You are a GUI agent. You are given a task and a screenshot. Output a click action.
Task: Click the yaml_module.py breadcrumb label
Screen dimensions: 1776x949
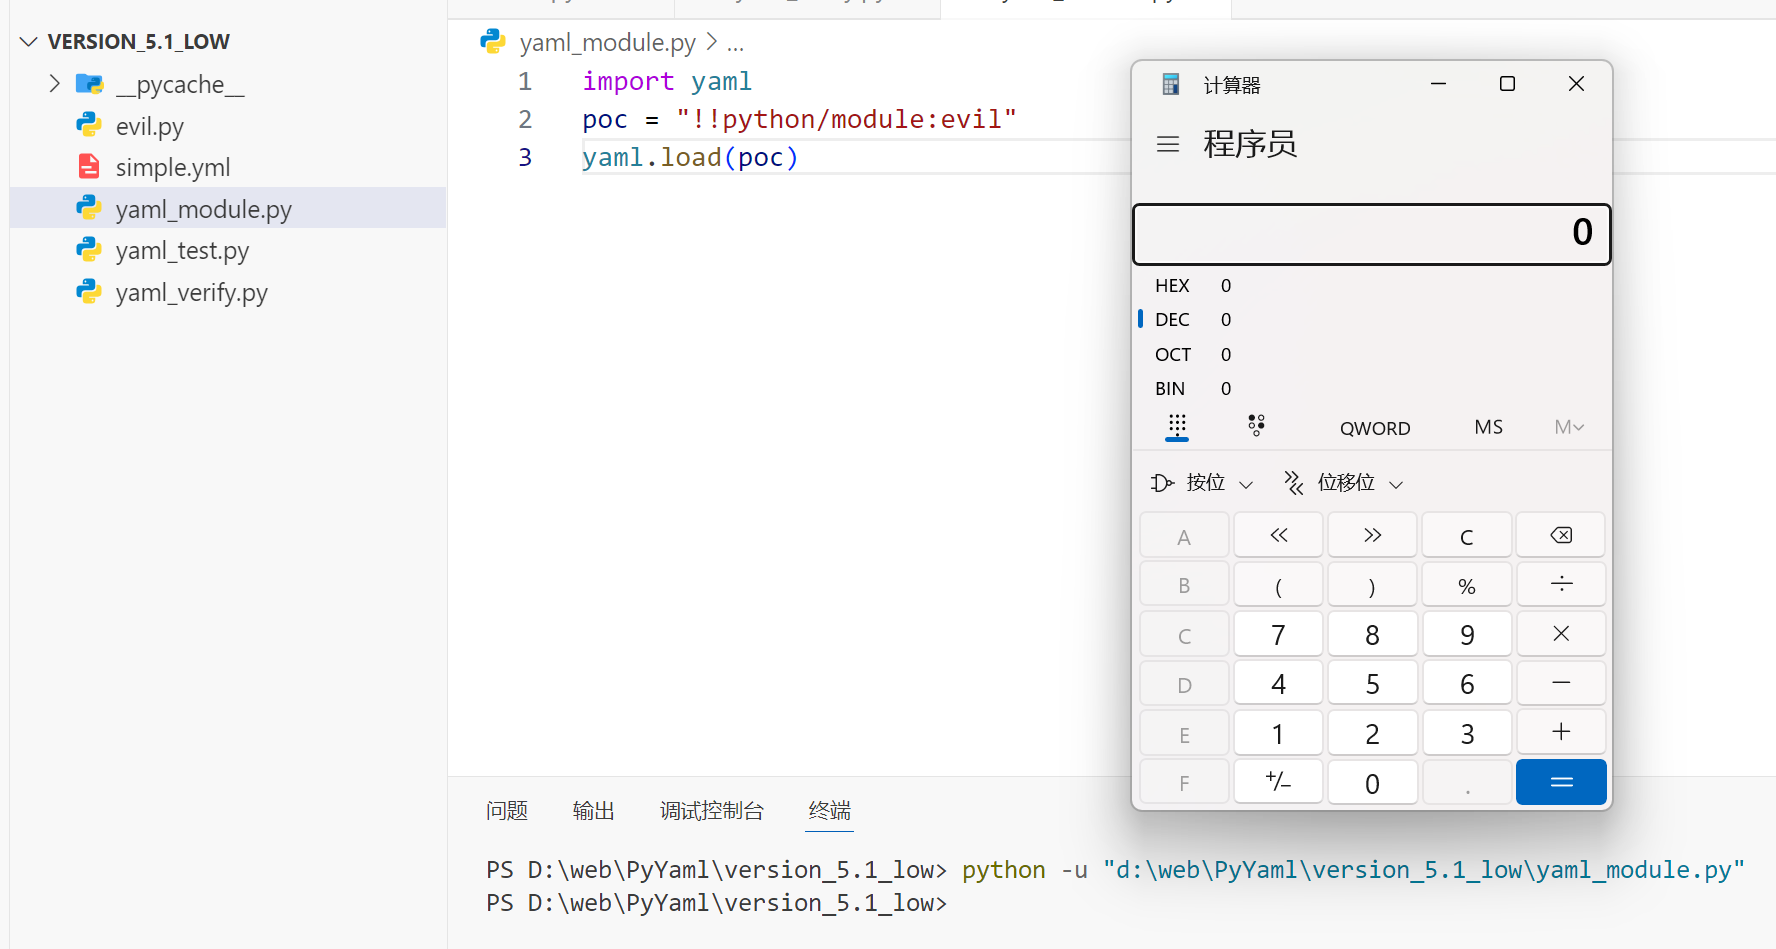[607, 43]
